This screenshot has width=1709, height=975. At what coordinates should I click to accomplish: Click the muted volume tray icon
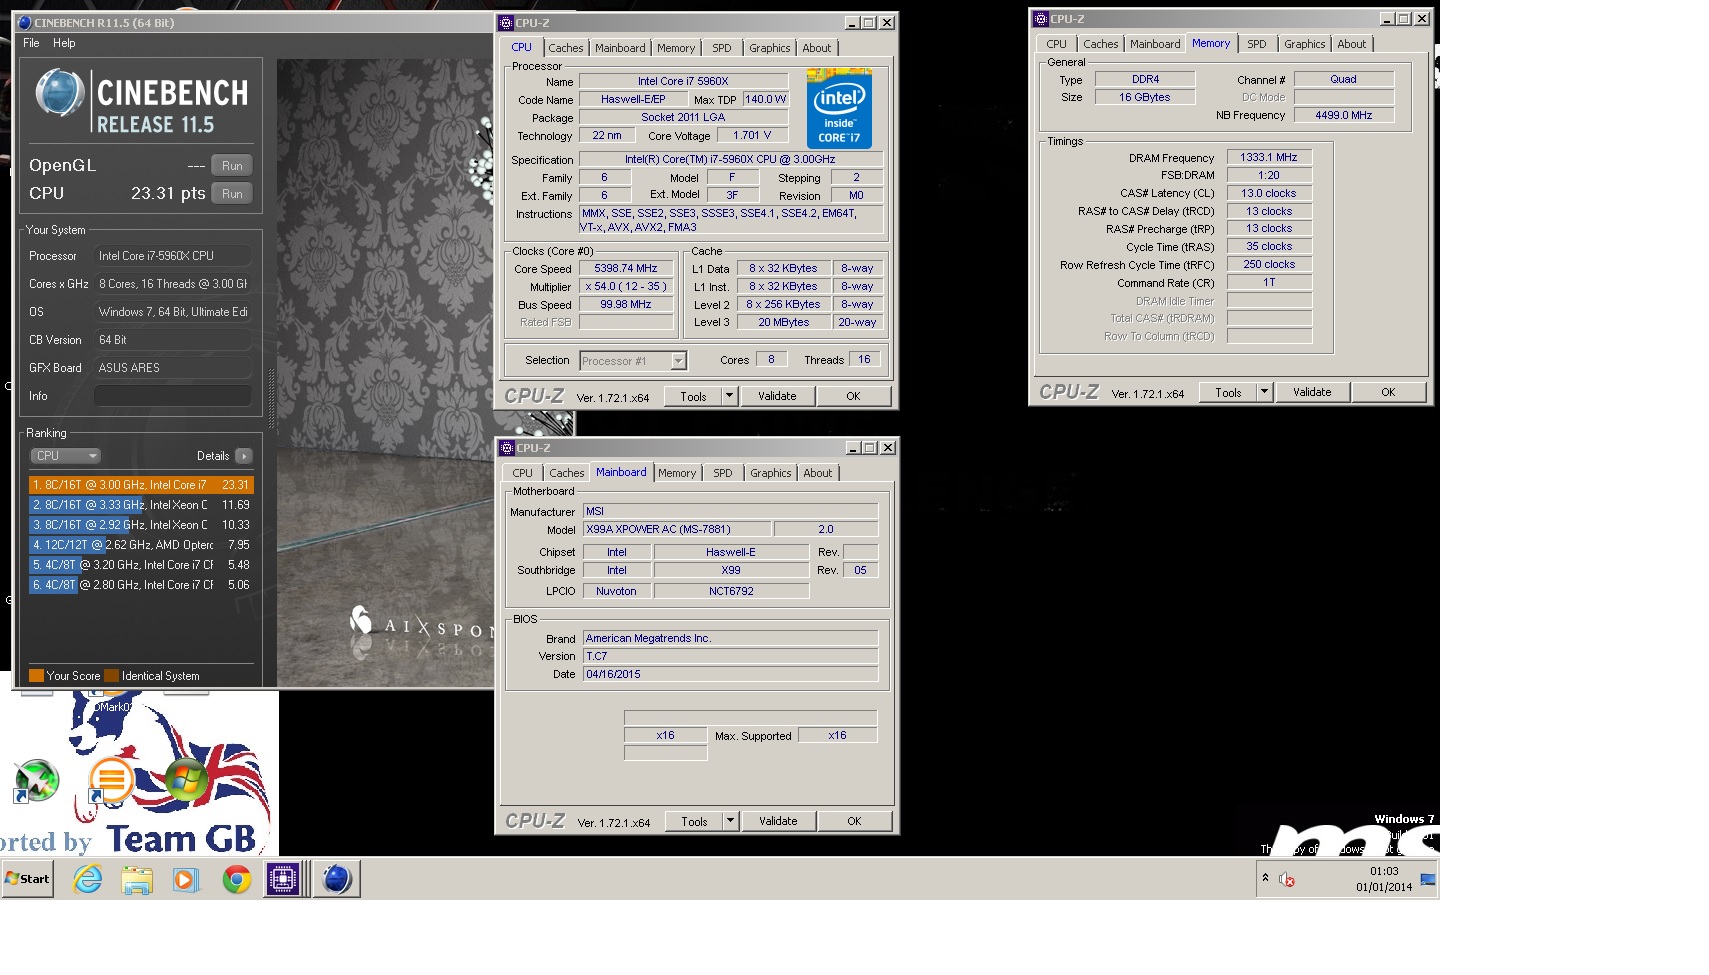[x=1287, y=879]
